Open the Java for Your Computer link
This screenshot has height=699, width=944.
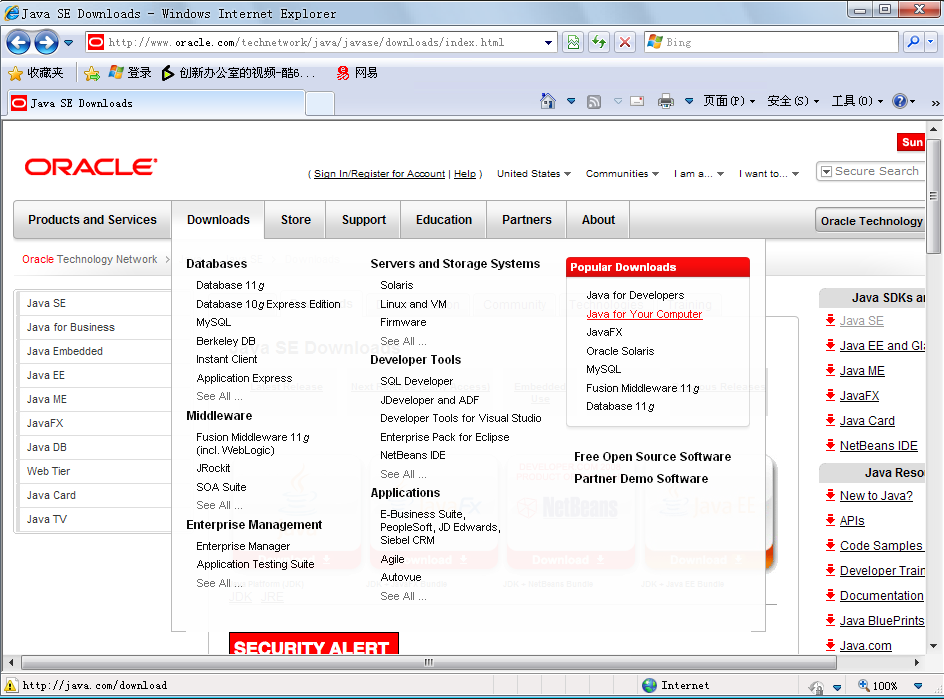[x=644, y=314]
